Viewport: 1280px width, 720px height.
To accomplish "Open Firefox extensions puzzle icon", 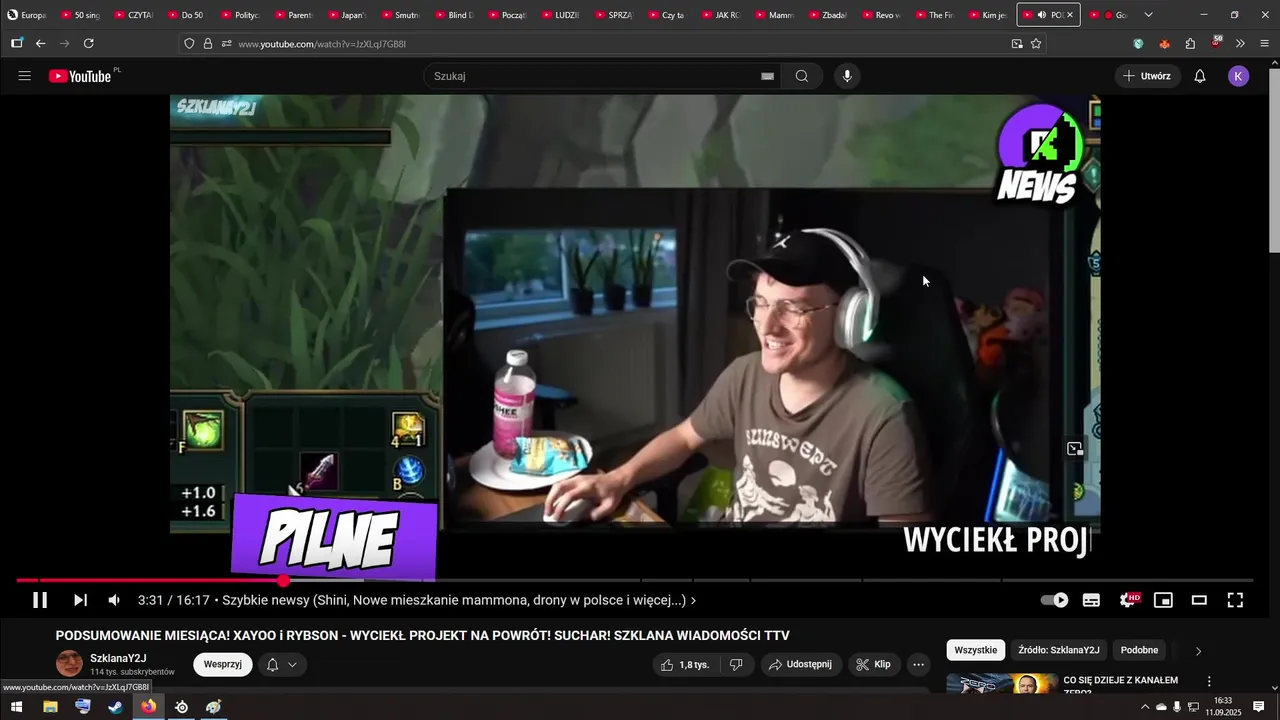I will click(1190, 44).
